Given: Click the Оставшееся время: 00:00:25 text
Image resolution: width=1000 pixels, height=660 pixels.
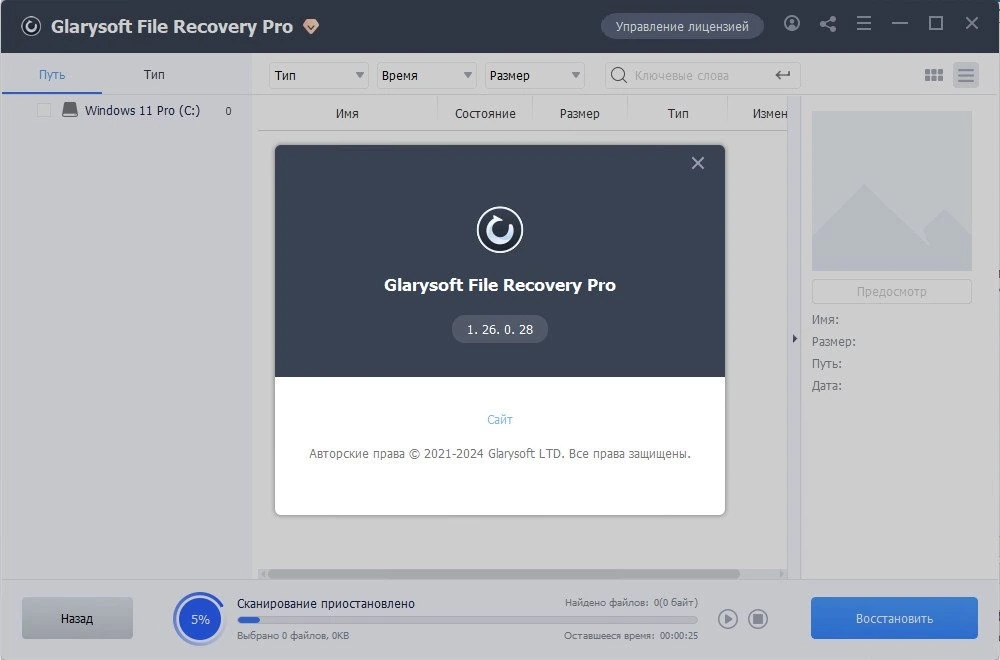Looking at the screenshot, I should pos(631,636).
